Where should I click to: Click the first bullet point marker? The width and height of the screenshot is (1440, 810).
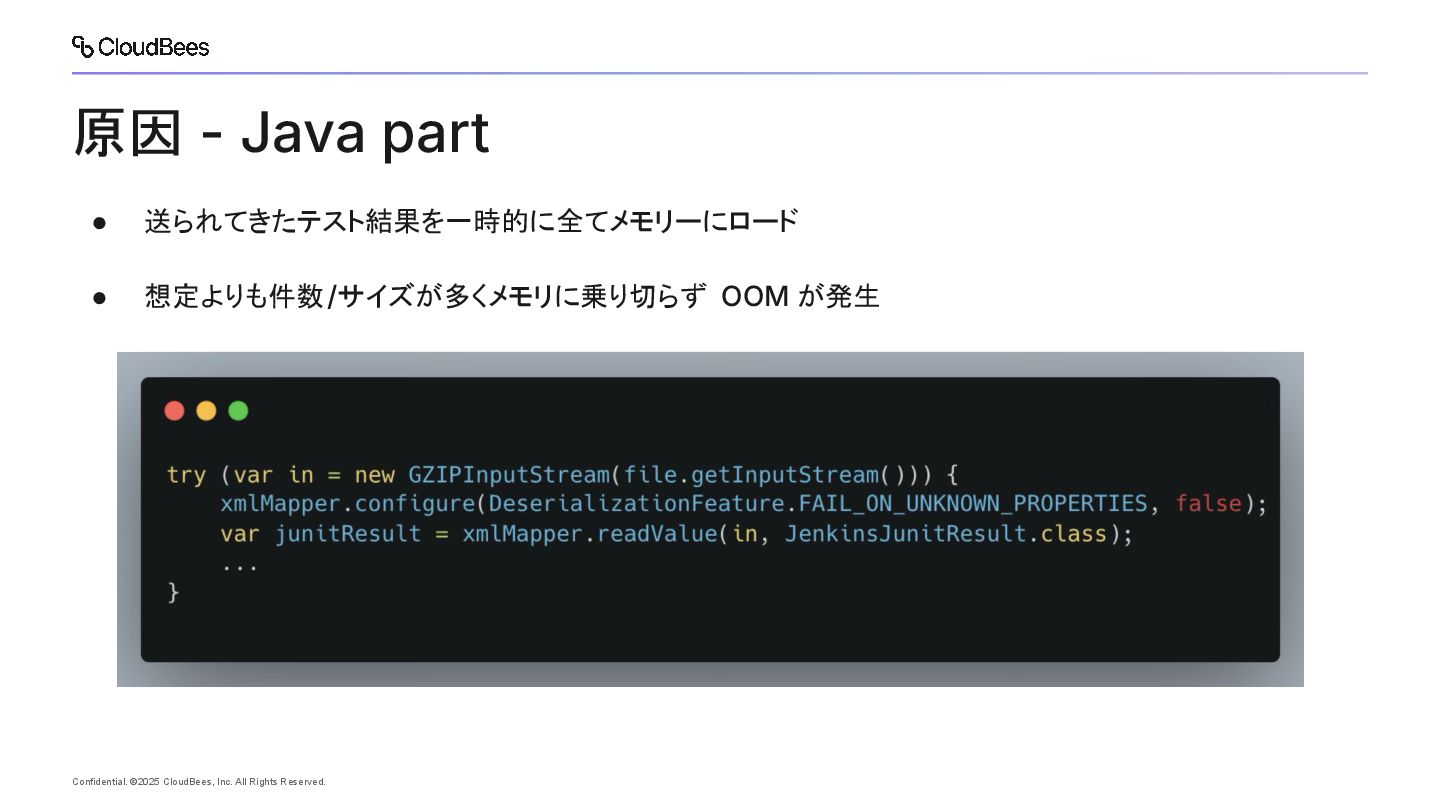point(99,222)
